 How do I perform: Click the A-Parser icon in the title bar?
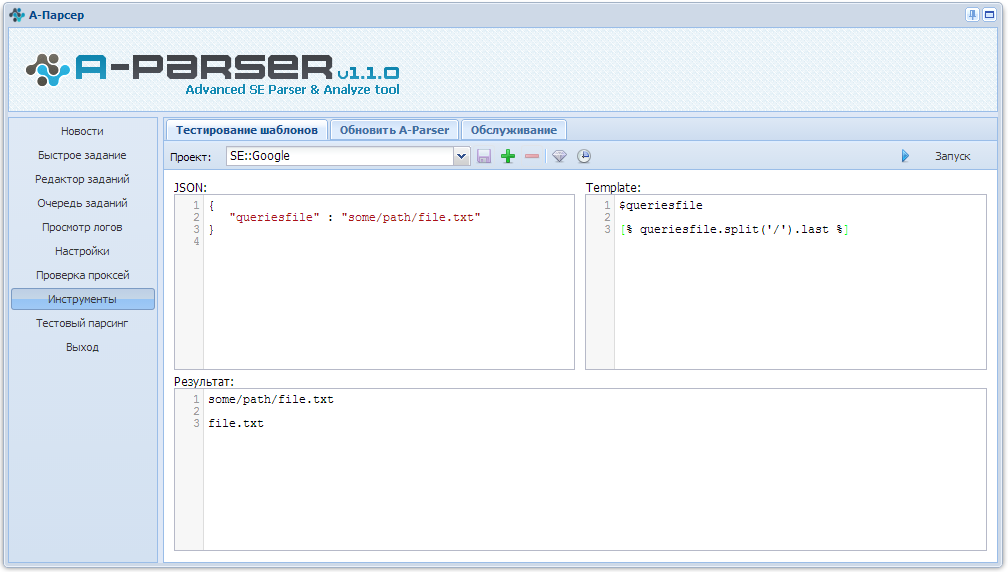[x=17, y=15]
